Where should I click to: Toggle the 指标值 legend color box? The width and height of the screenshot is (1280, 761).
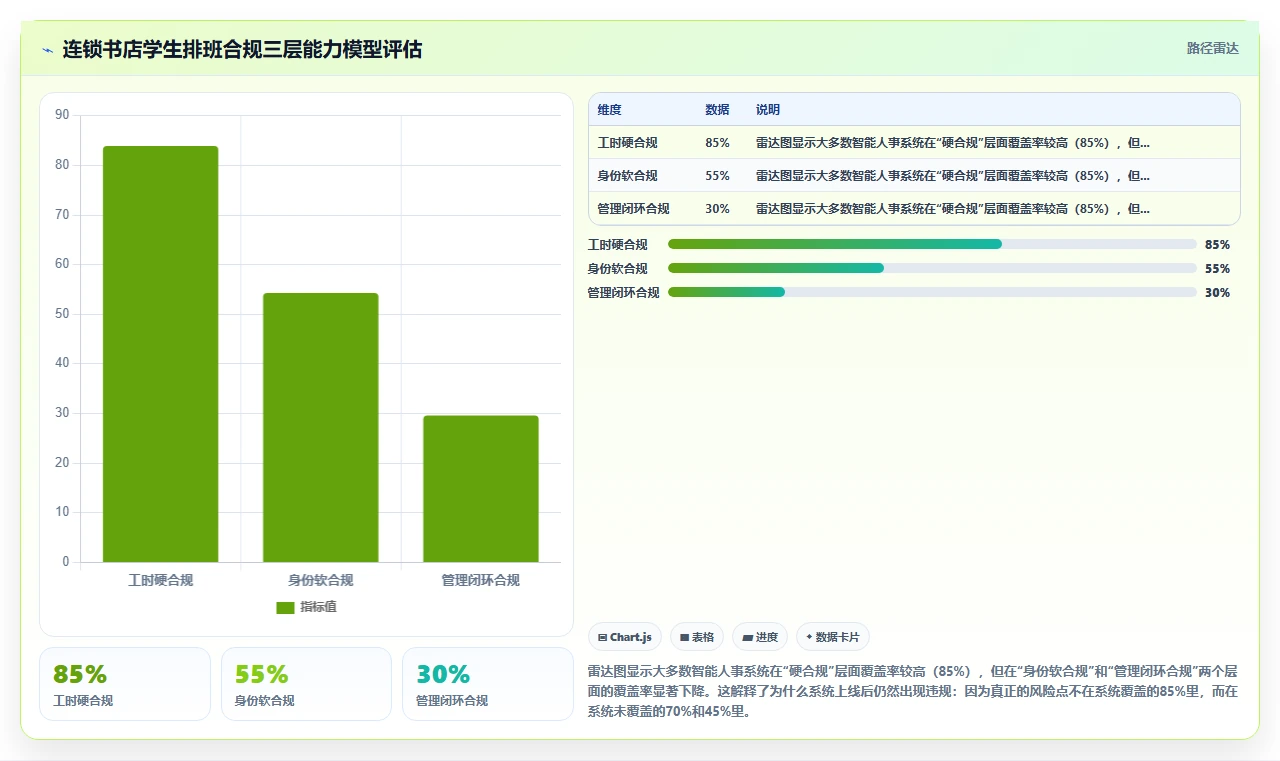285,608
